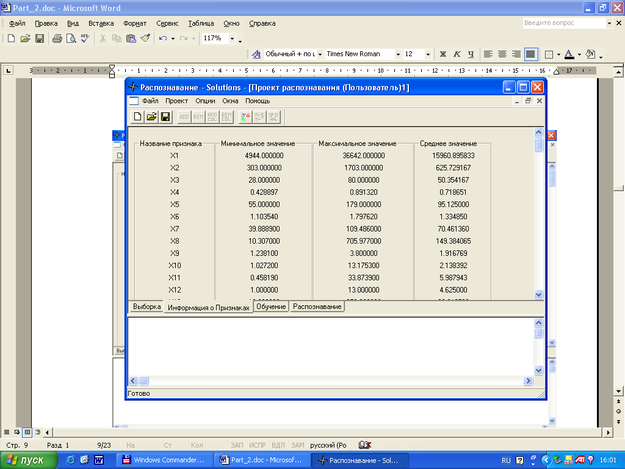Switch to the Обучение tab
Viewport: 625px width, 469px height.
(270, 306)
